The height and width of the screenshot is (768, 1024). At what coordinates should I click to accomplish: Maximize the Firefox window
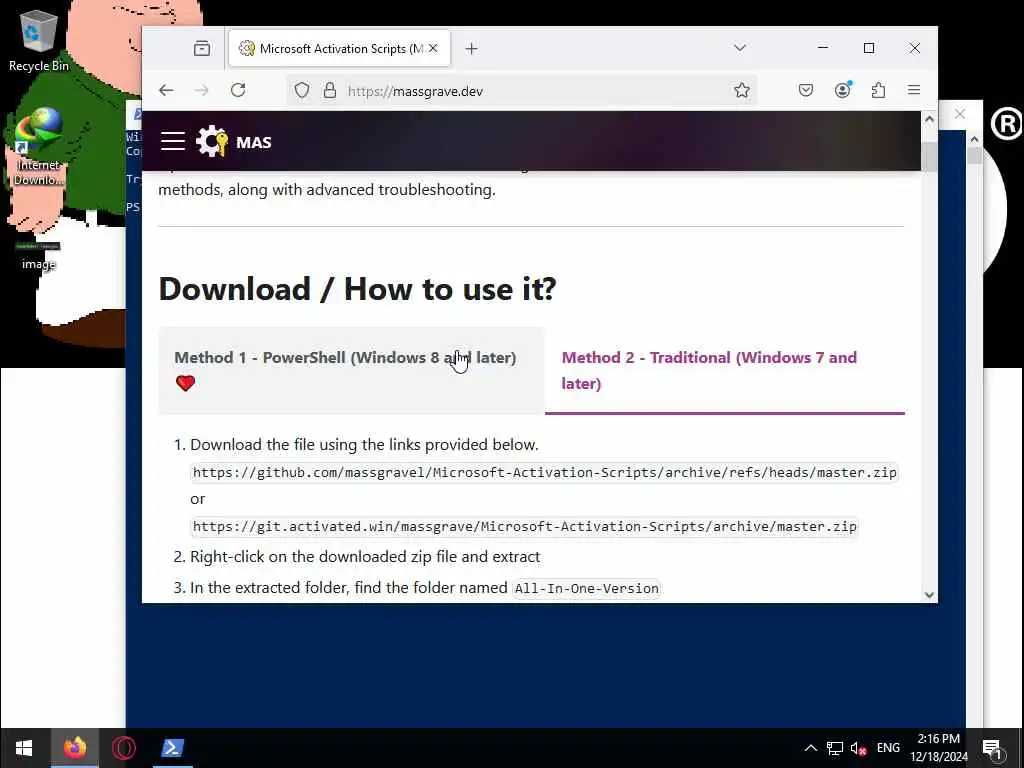click(869, 48)
